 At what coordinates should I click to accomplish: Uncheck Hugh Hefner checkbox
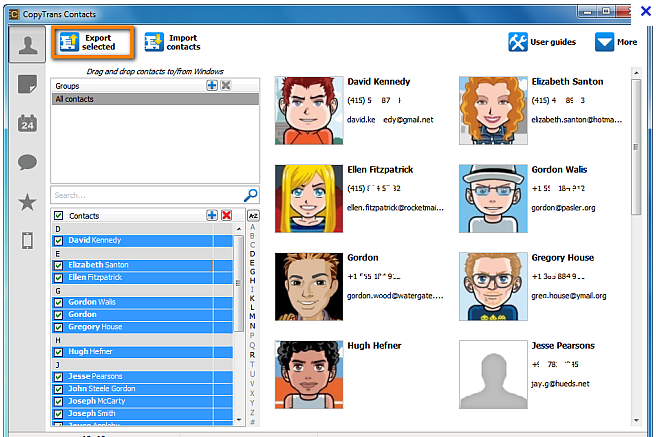point(59,352)
